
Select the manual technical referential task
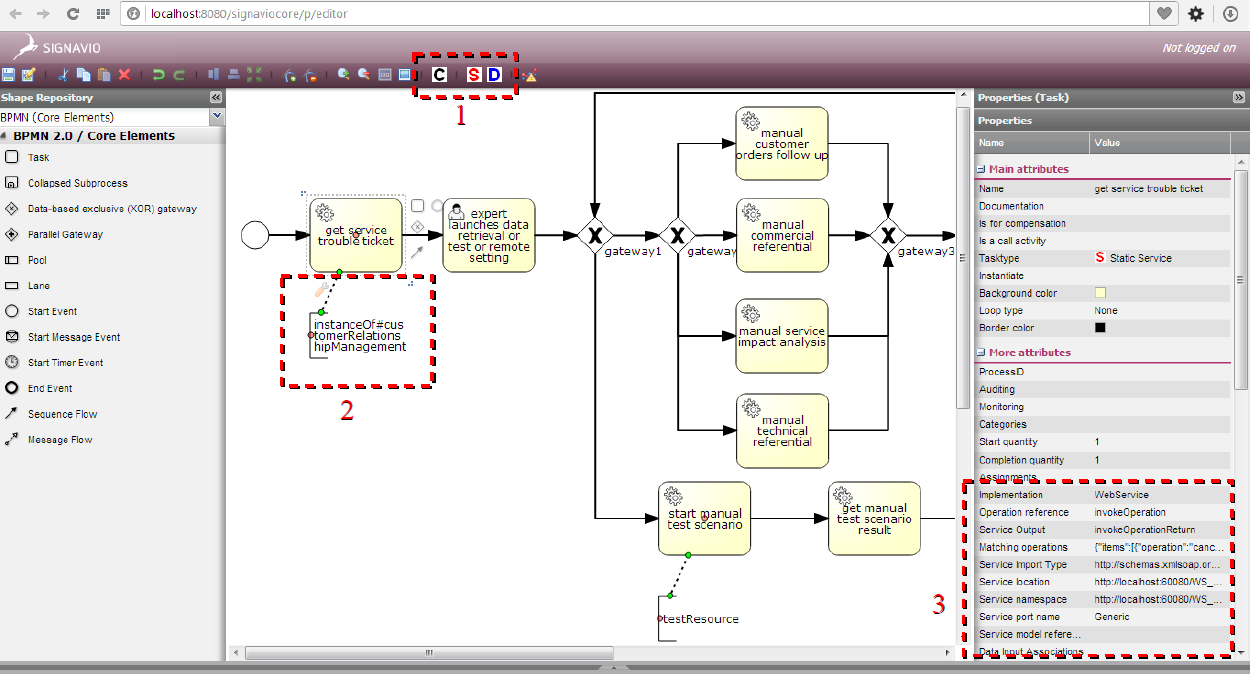pyautogui.click(x=782, y=431)
